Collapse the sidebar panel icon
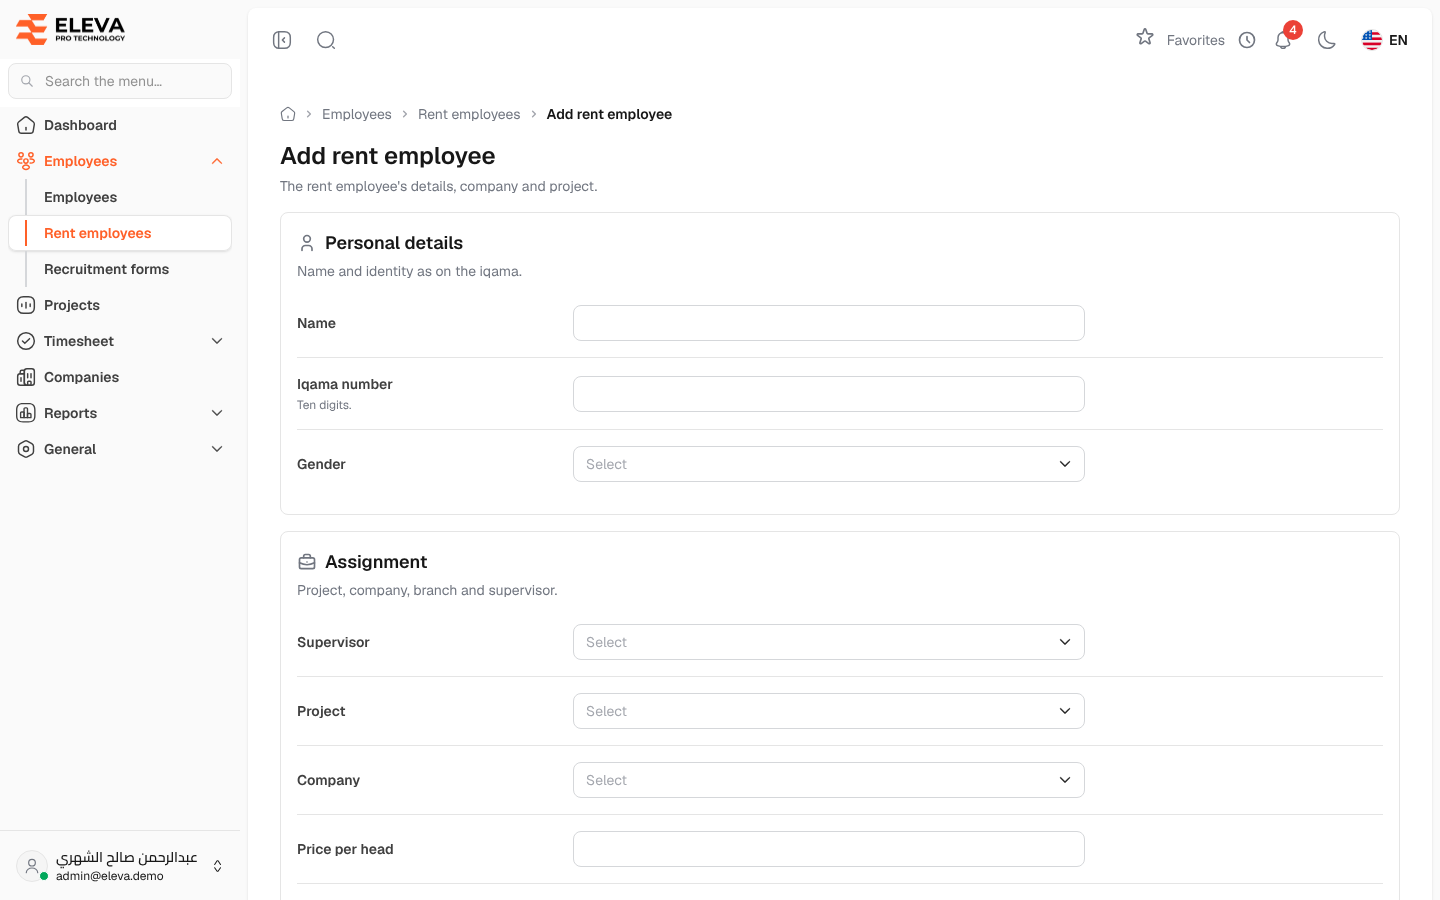The image size is (1440, 900). (282, 40)
